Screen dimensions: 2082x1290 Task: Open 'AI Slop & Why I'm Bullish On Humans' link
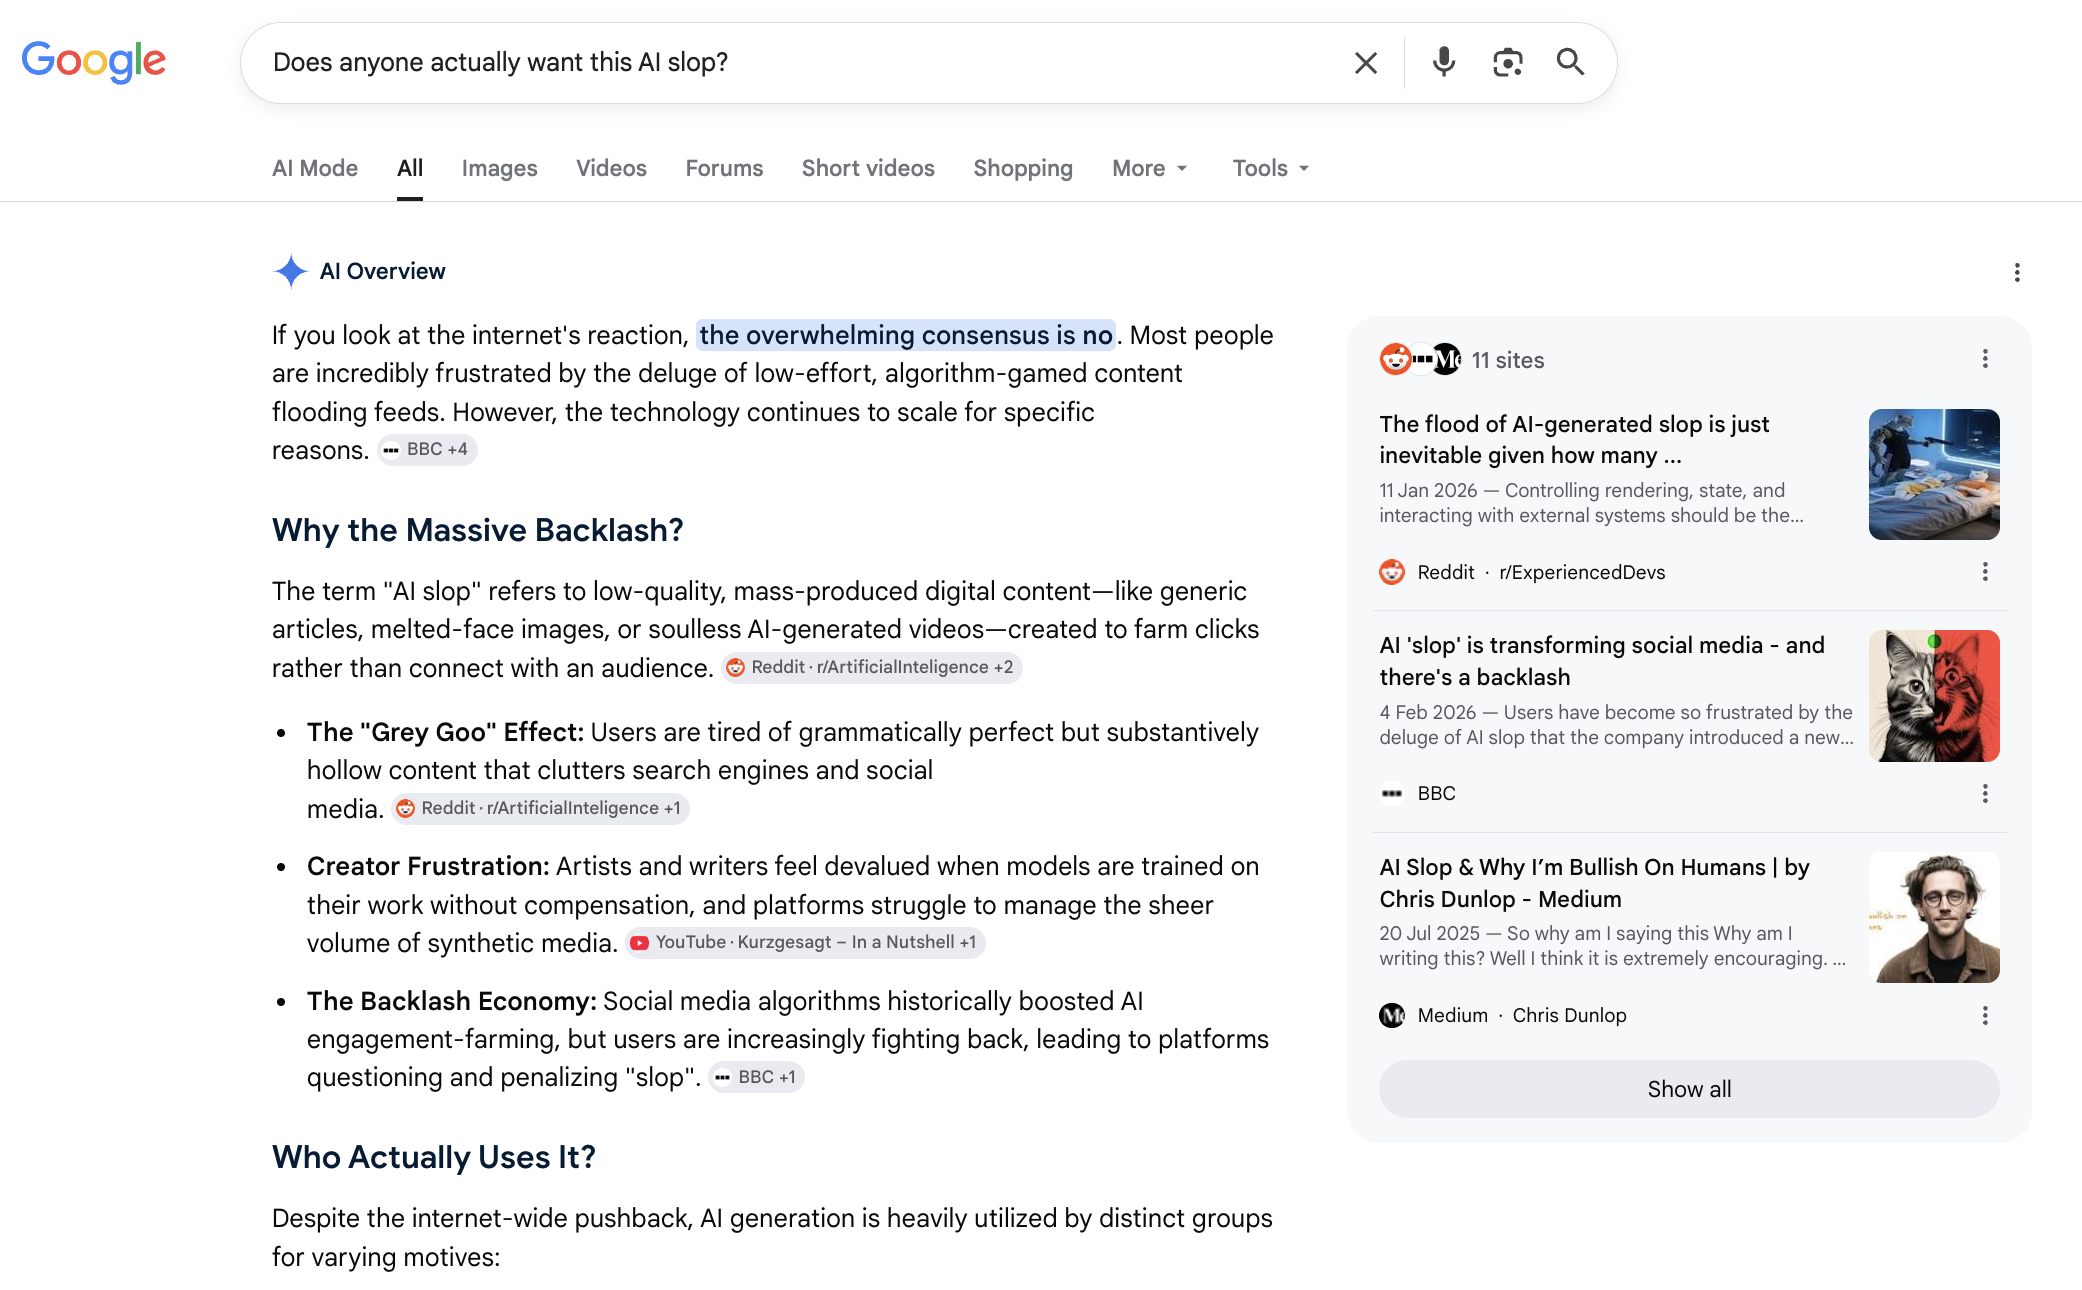[1594, 883]
